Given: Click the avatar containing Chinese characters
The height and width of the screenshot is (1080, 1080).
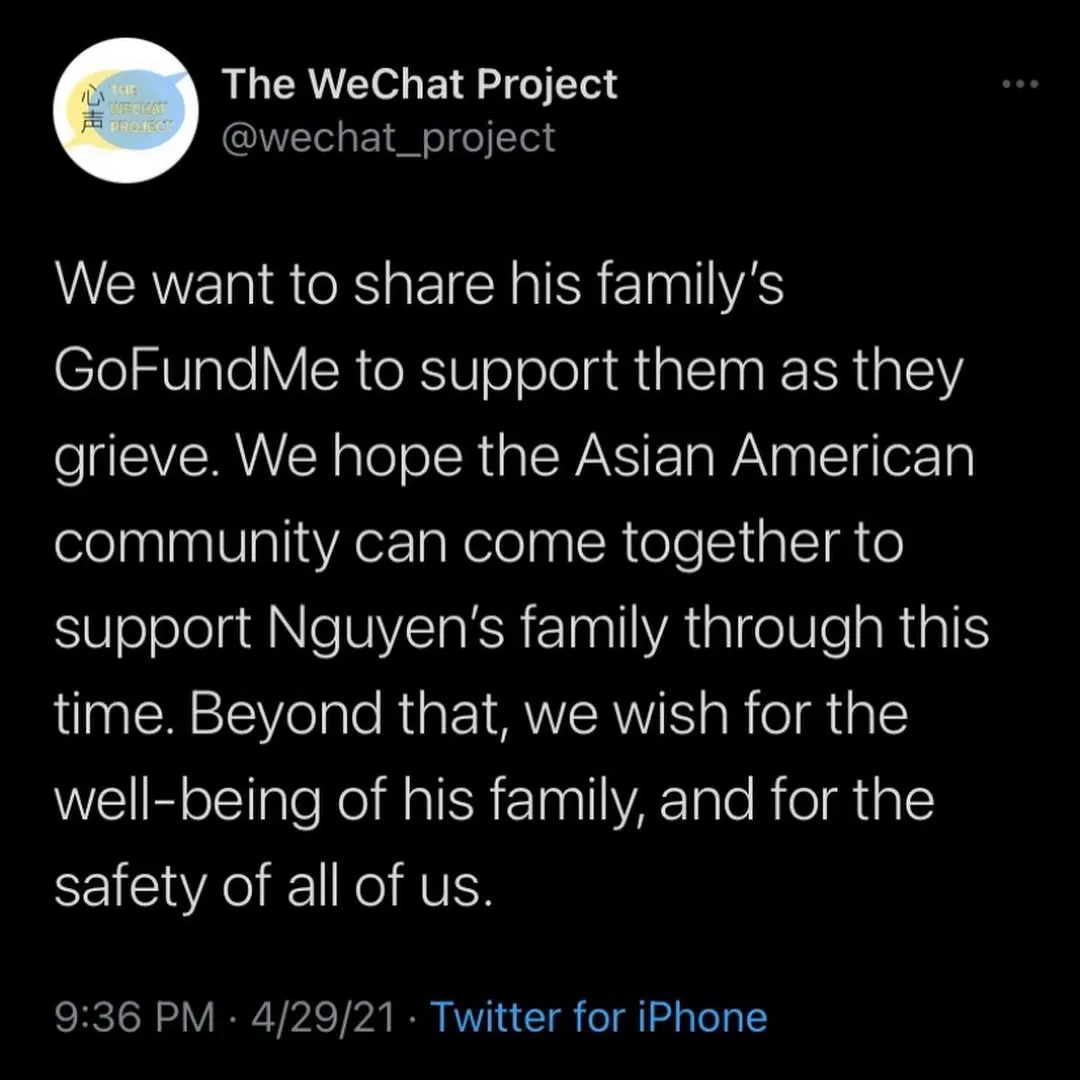Looking at the screenshot, I should click(125, 110).
